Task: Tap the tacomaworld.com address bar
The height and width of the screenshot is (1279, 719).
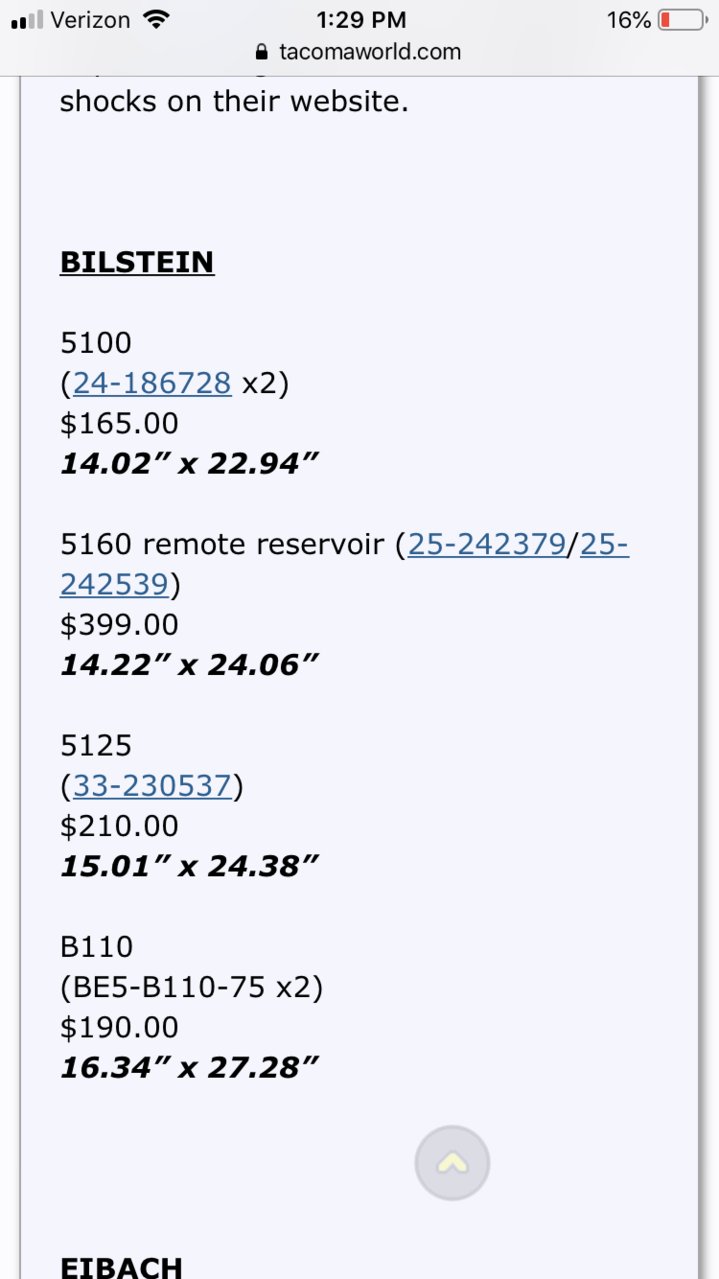Action: 359,52
